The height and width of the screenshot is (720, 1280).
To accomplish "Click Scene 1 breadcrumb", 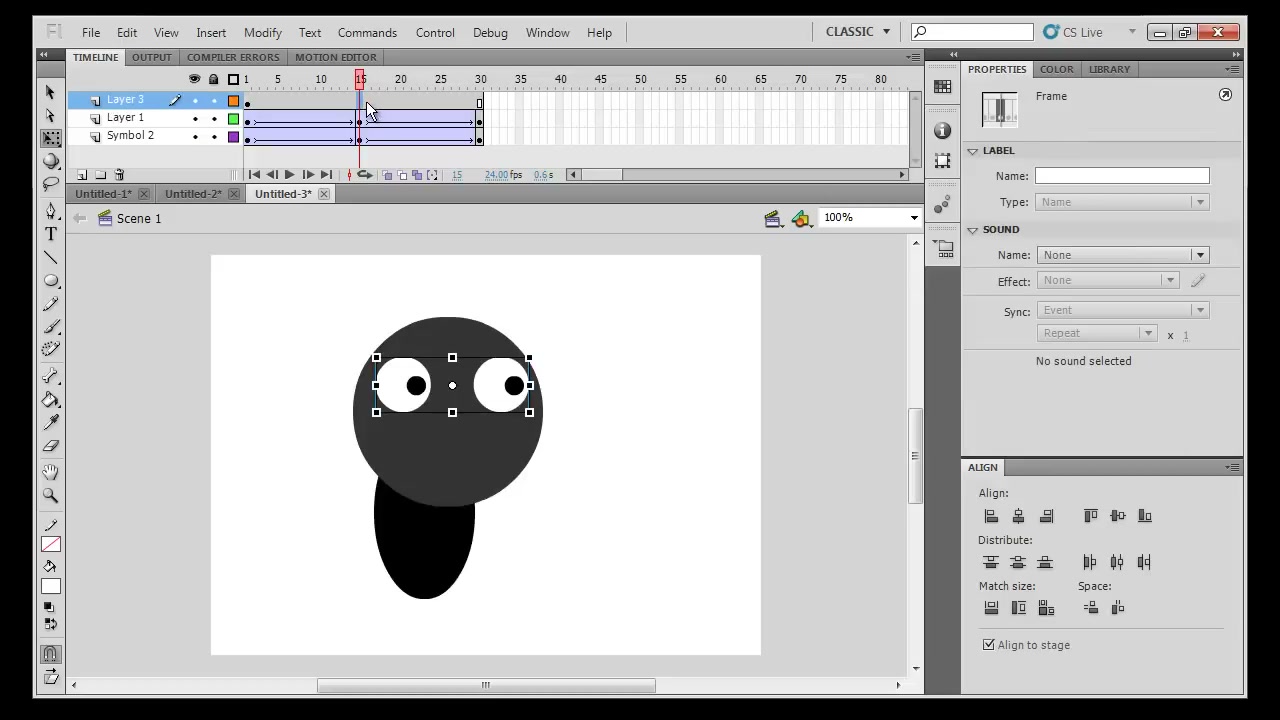I will pos(139,218).
